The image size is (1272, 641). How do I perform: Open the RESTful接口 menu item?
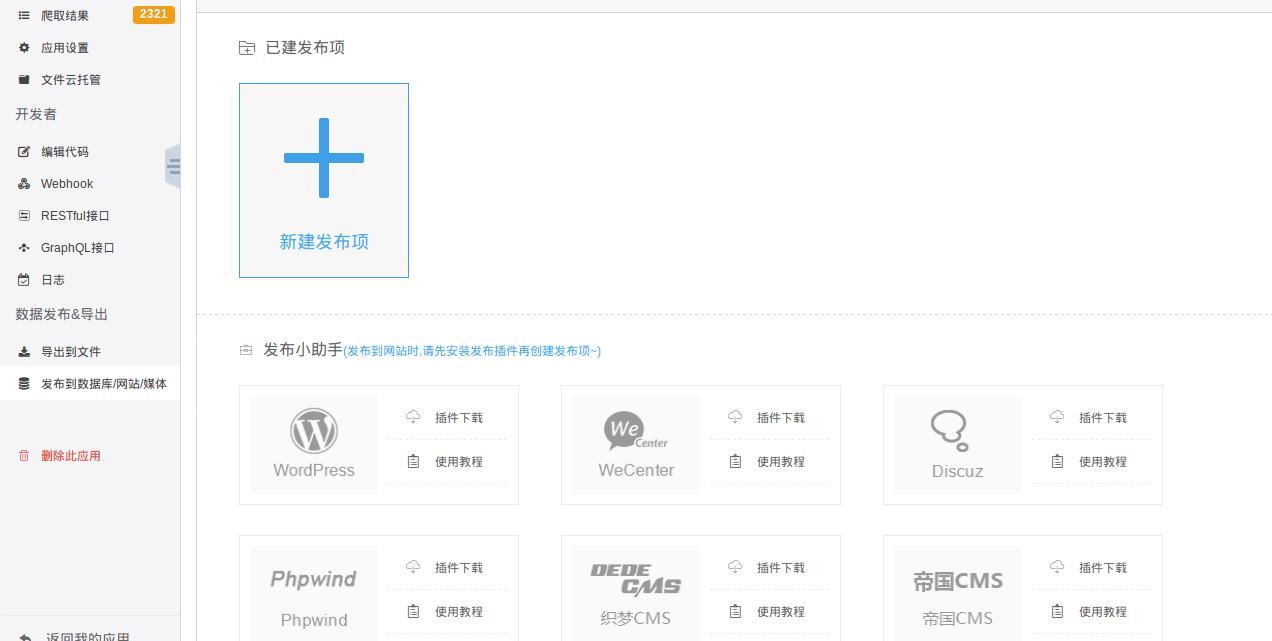(x=75, y=216)
